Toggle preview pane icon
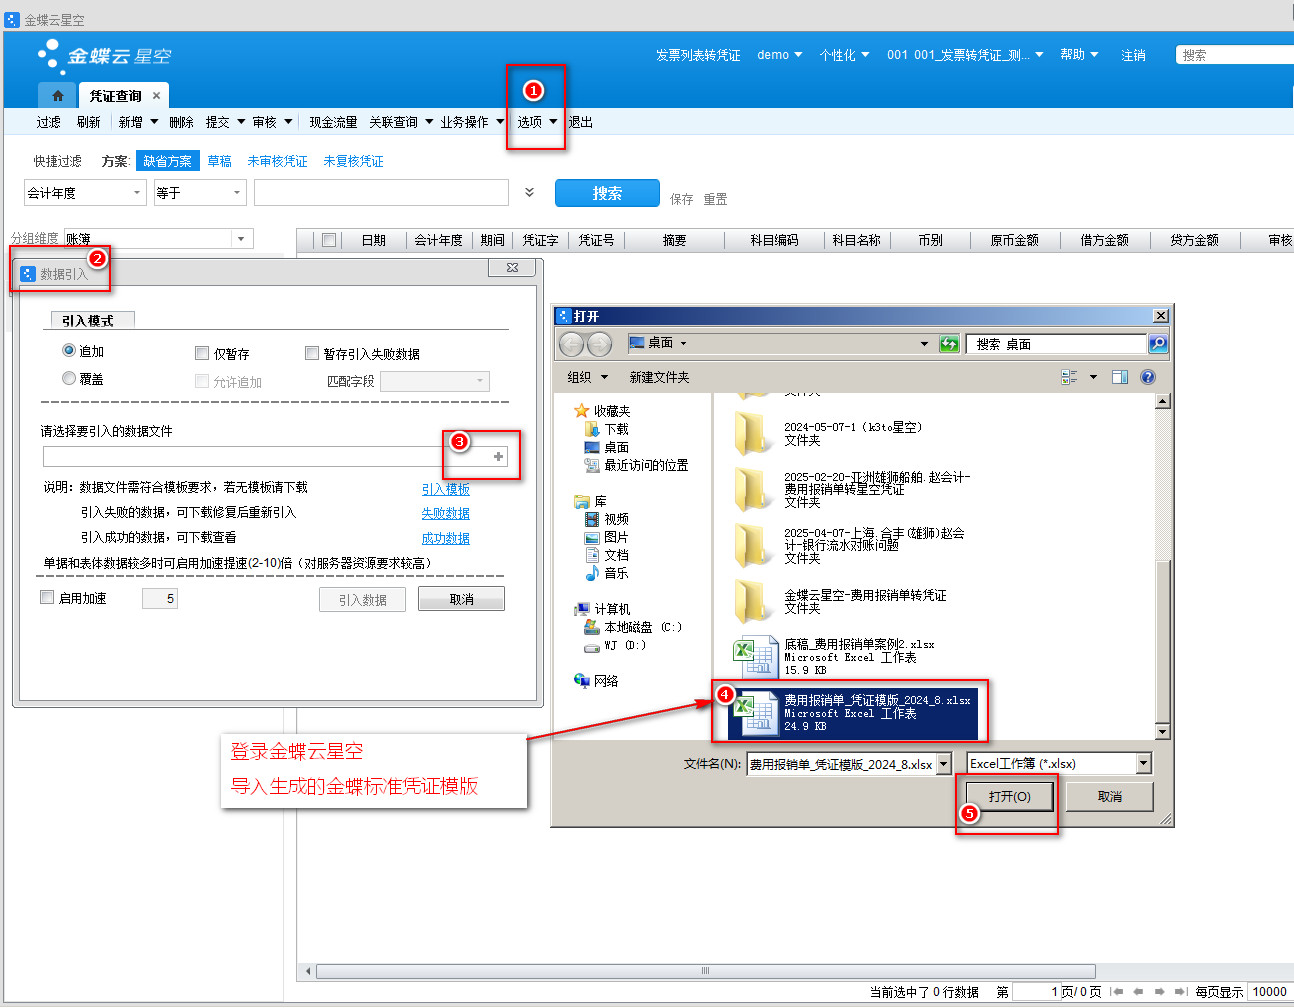The height and width of the screenshot is (1008, 1294). point(1120,377)
